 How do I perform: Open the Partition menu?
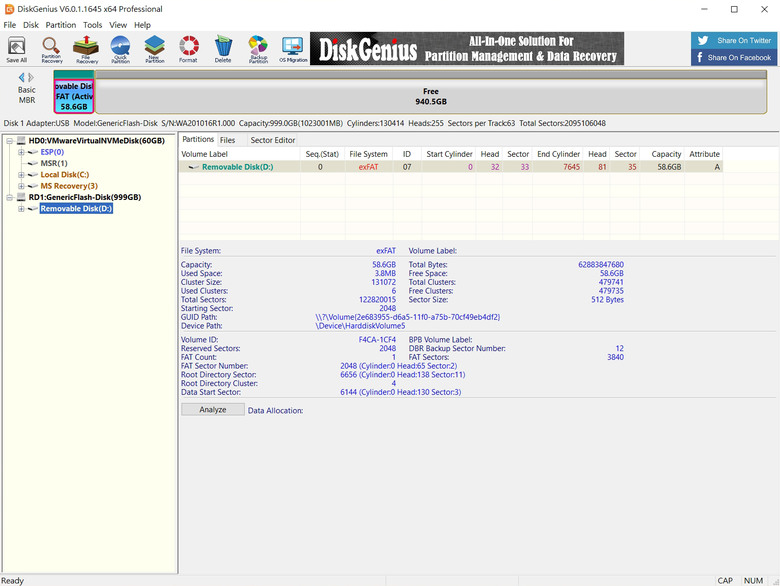[x=61, y=25]
